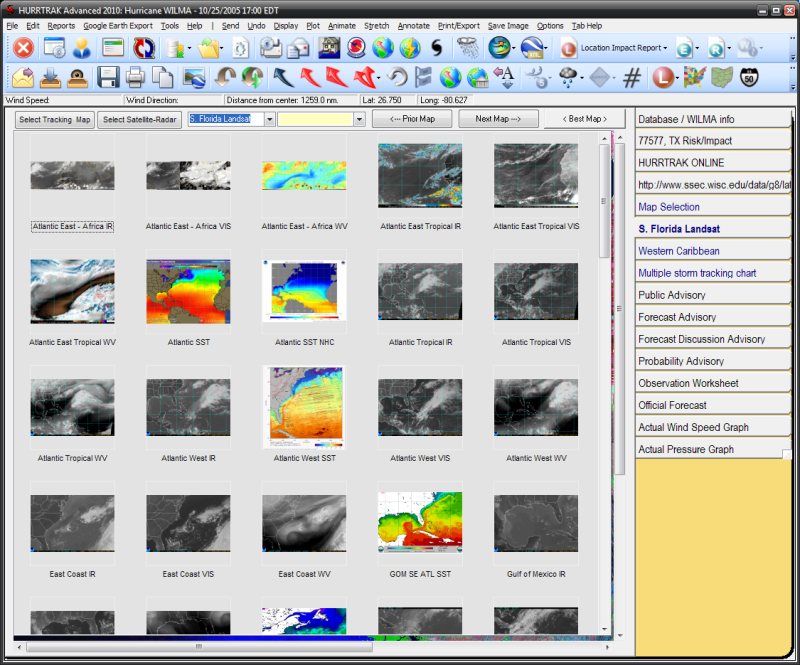Click the first single red arrow icon
Screen dimensions: 800x665
click(310, 78)
